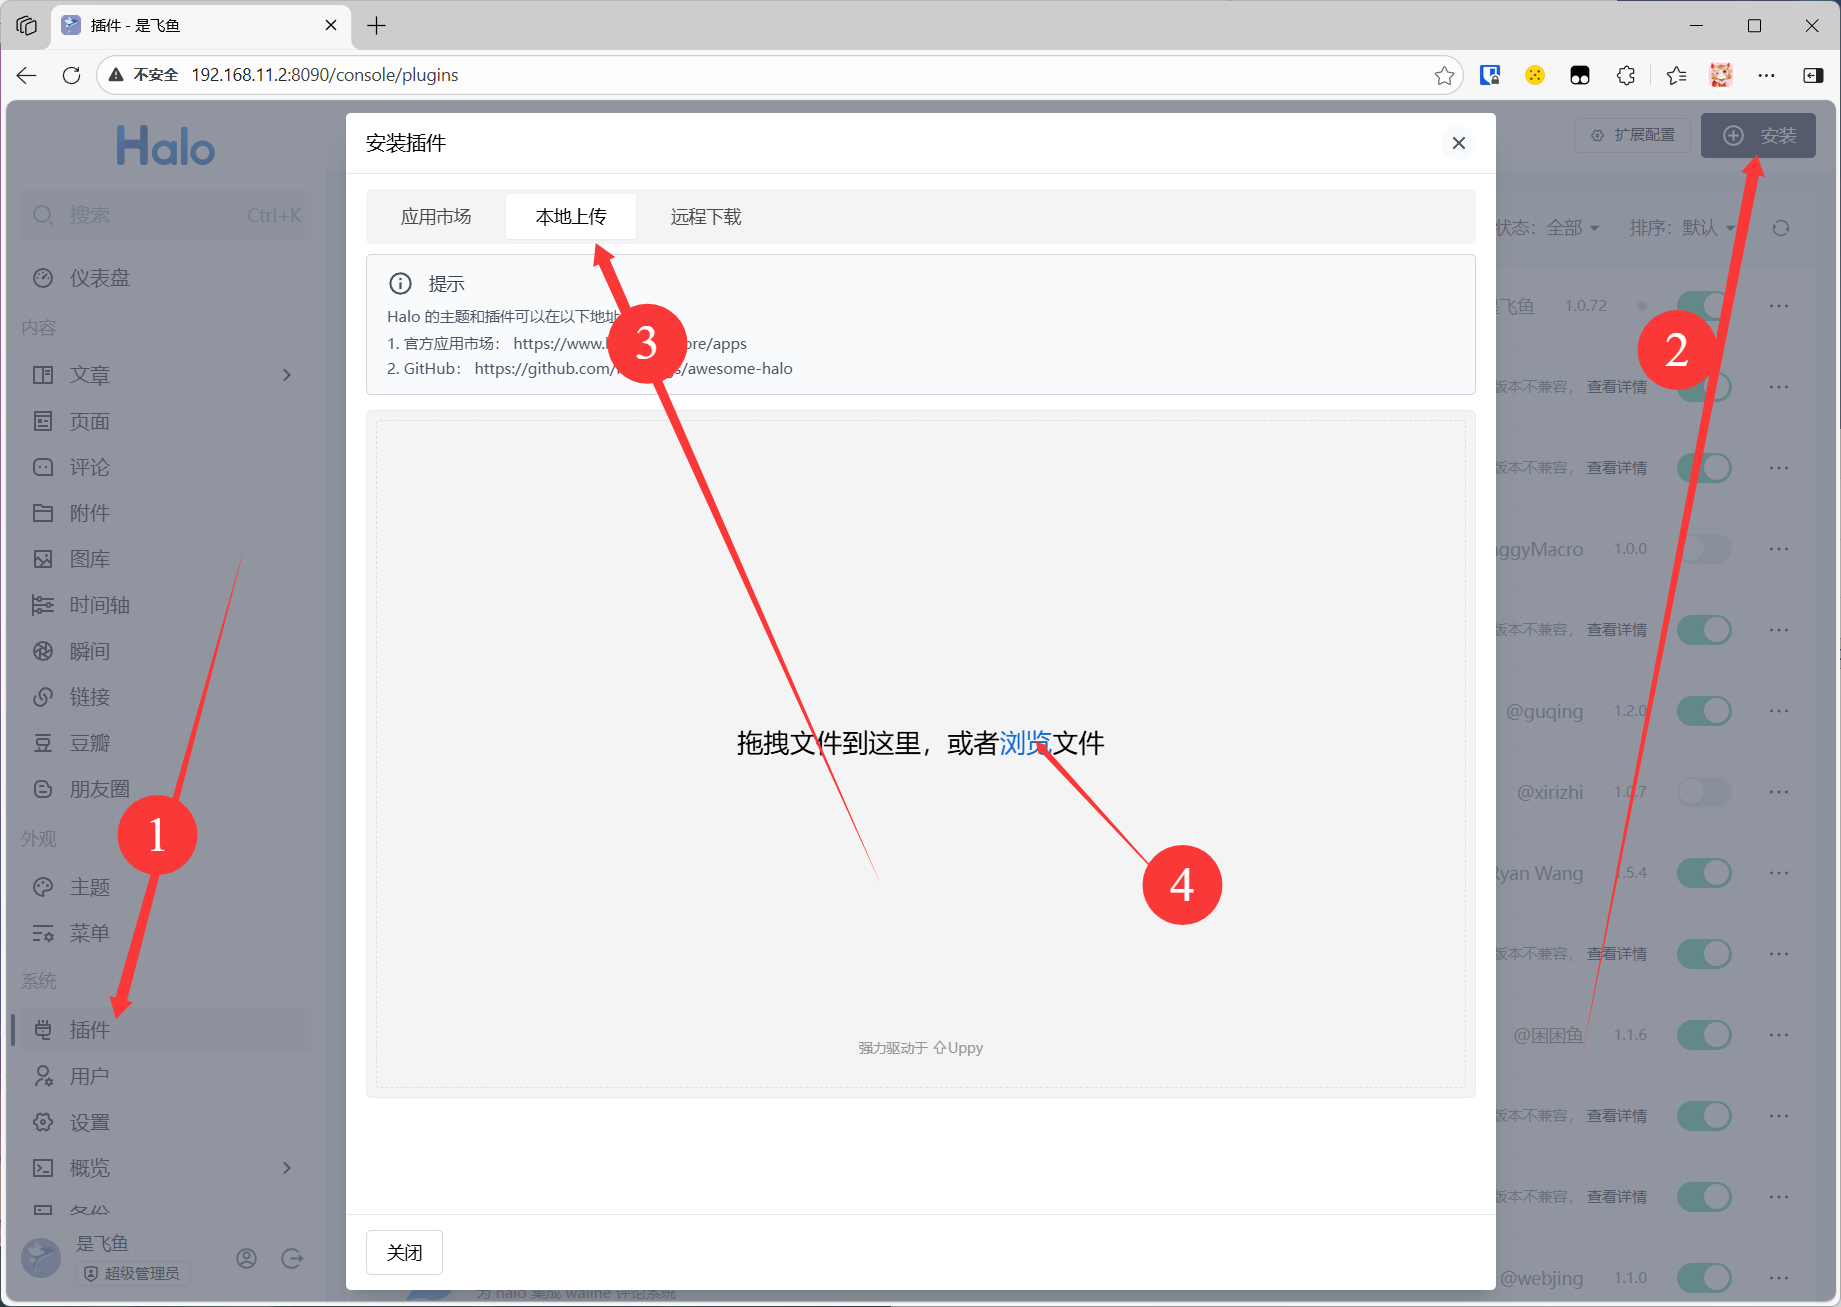Click the 图库 gallery icon
The height and width of the screenshot is (1307, 1841).
(x=43, y=559)
